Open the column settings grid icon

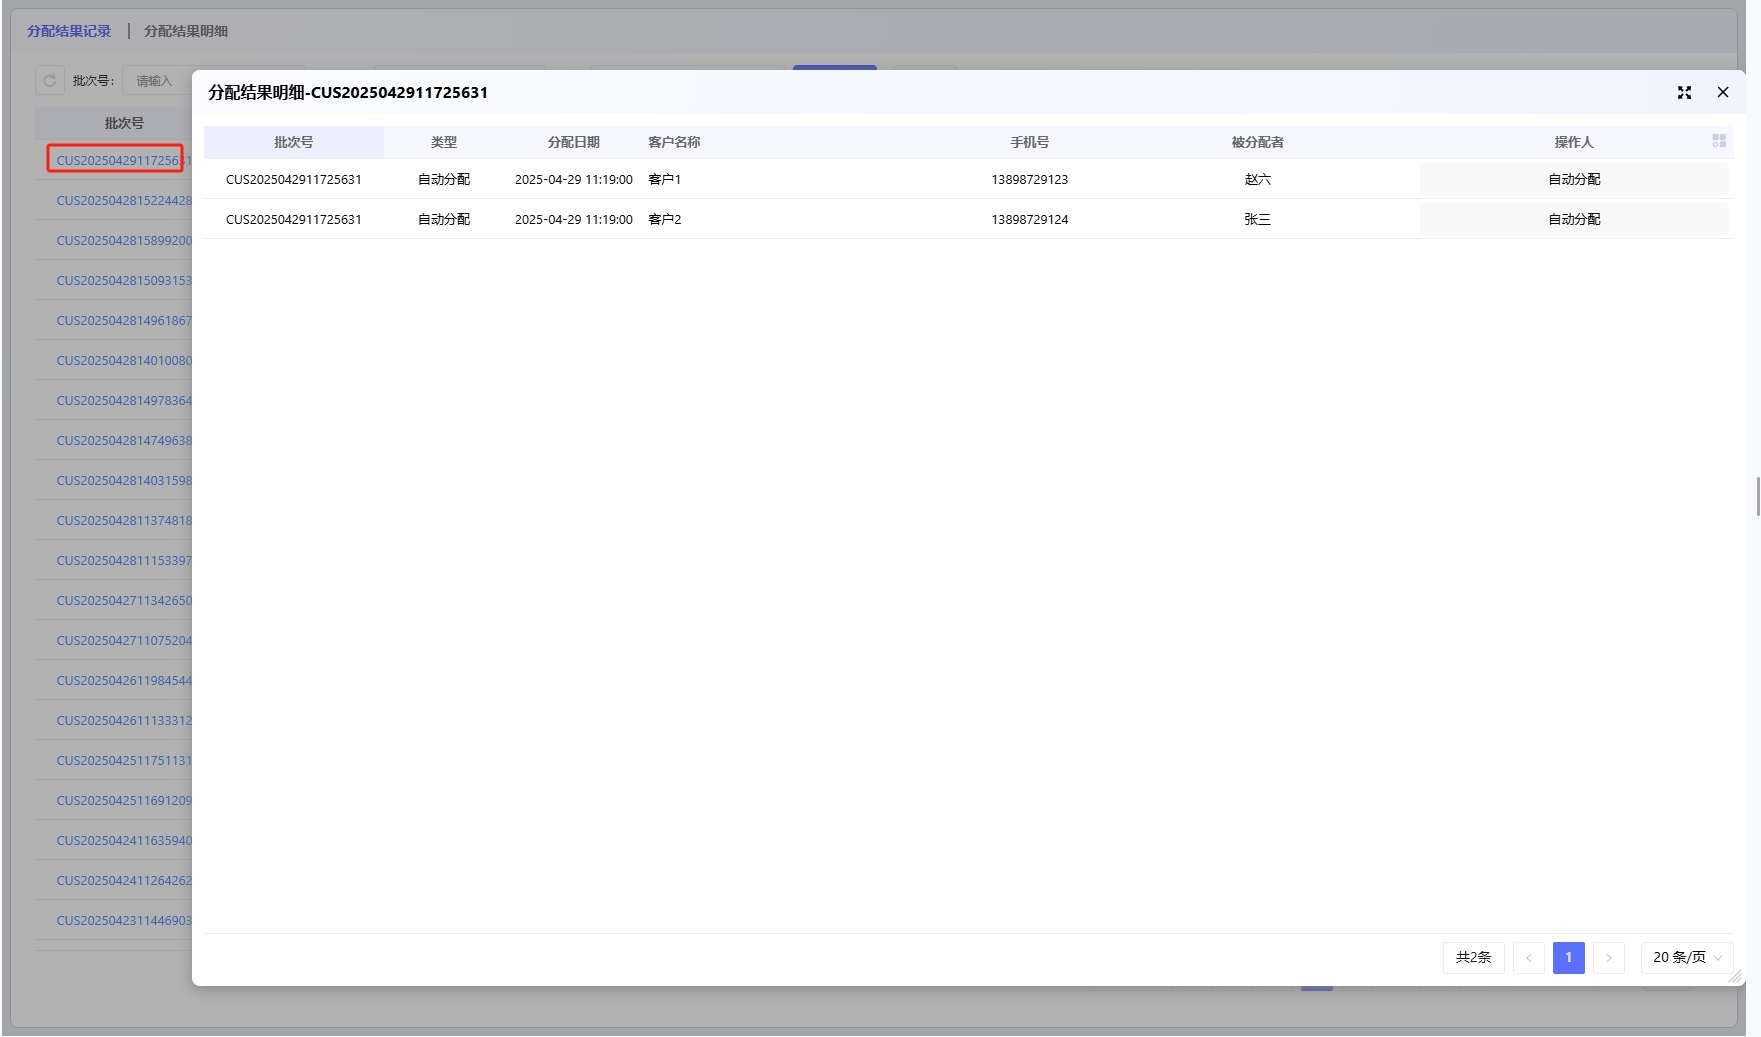[1718, 141]
